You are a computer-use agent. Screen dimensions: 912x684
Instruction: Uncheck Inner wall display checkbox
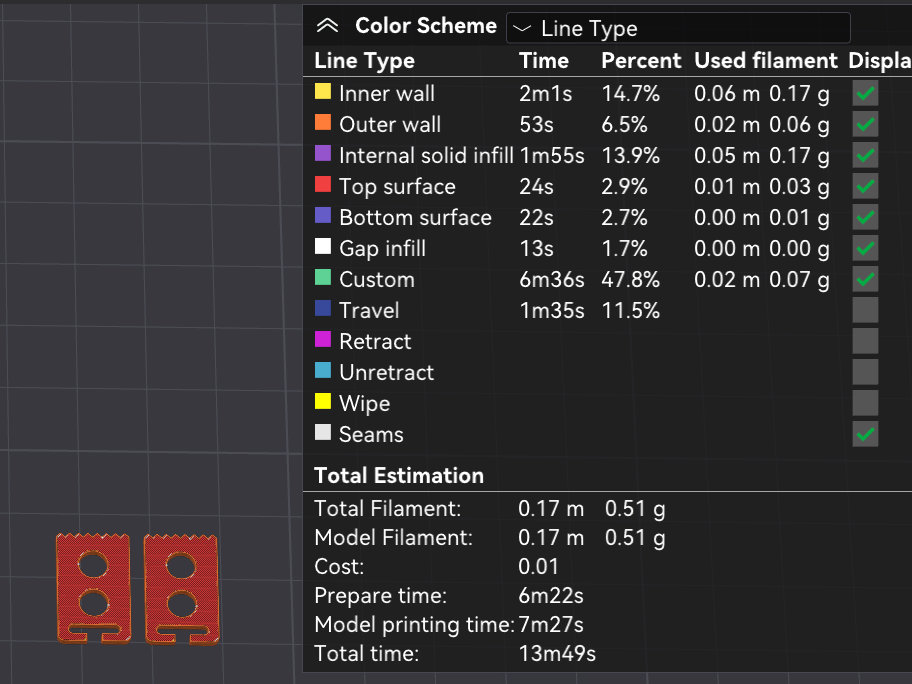pos(865,93)
